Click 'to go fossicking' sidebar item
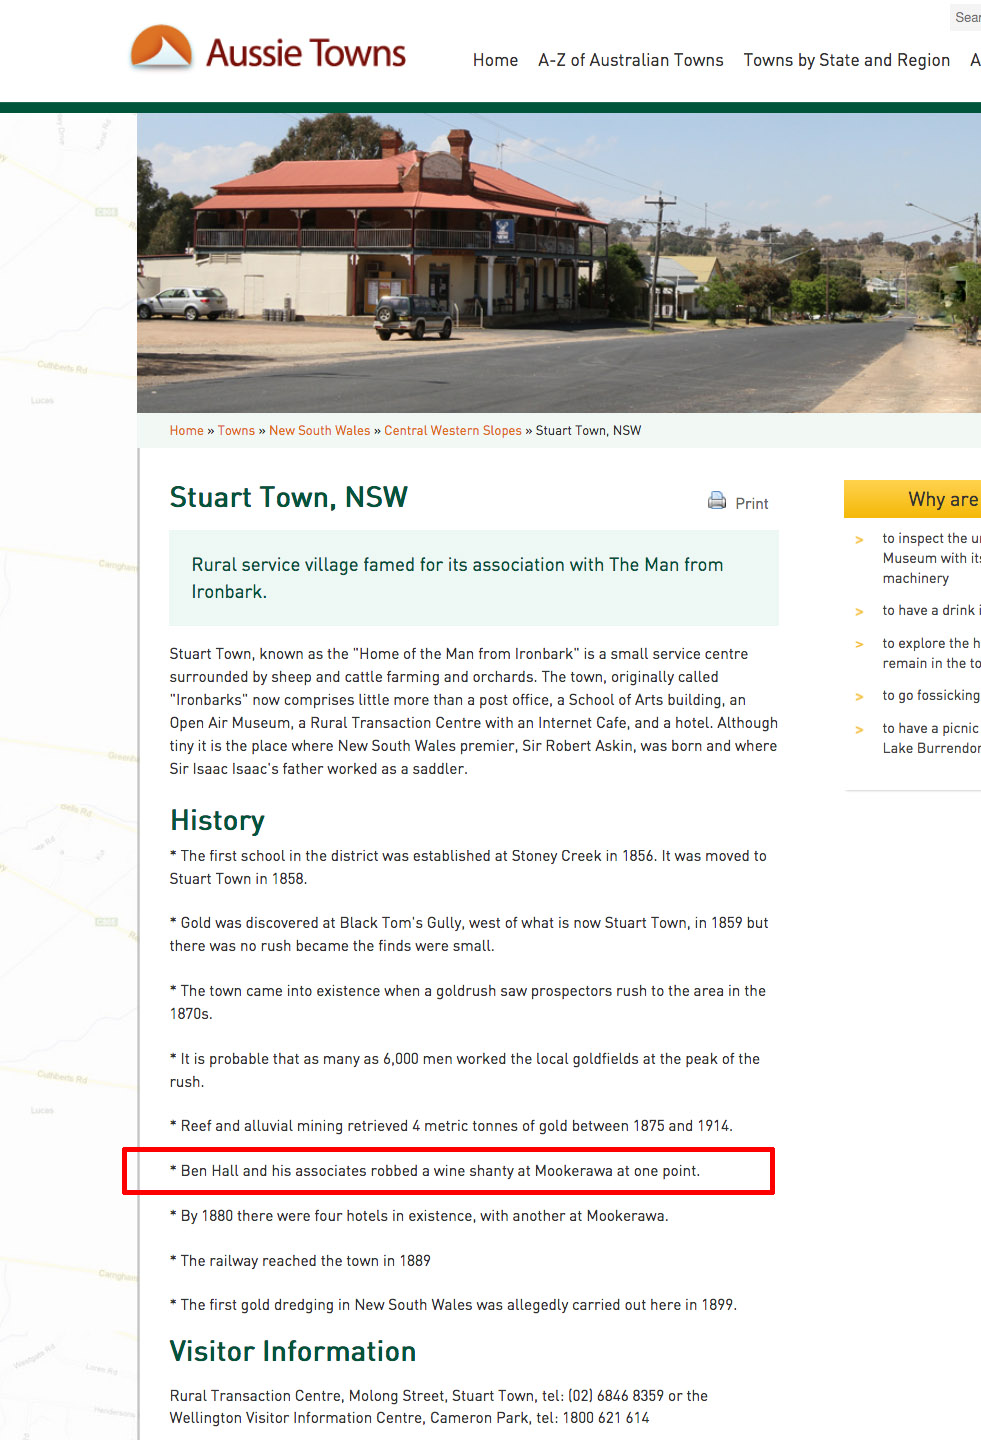 click(x=931, y=695)
